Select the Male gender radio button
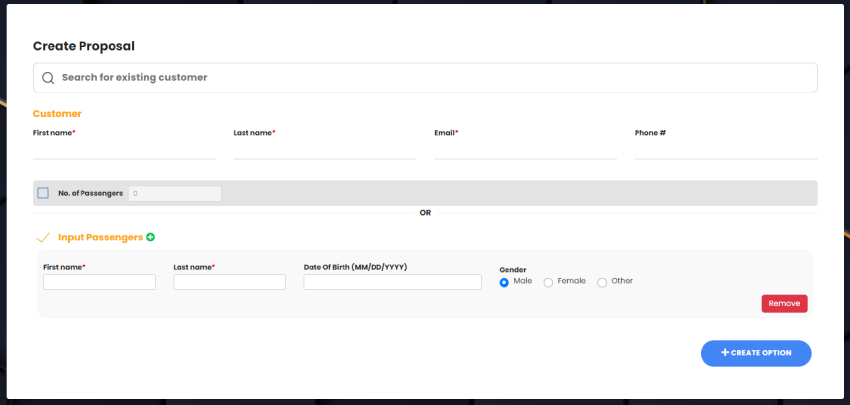 tap(504, 282)
